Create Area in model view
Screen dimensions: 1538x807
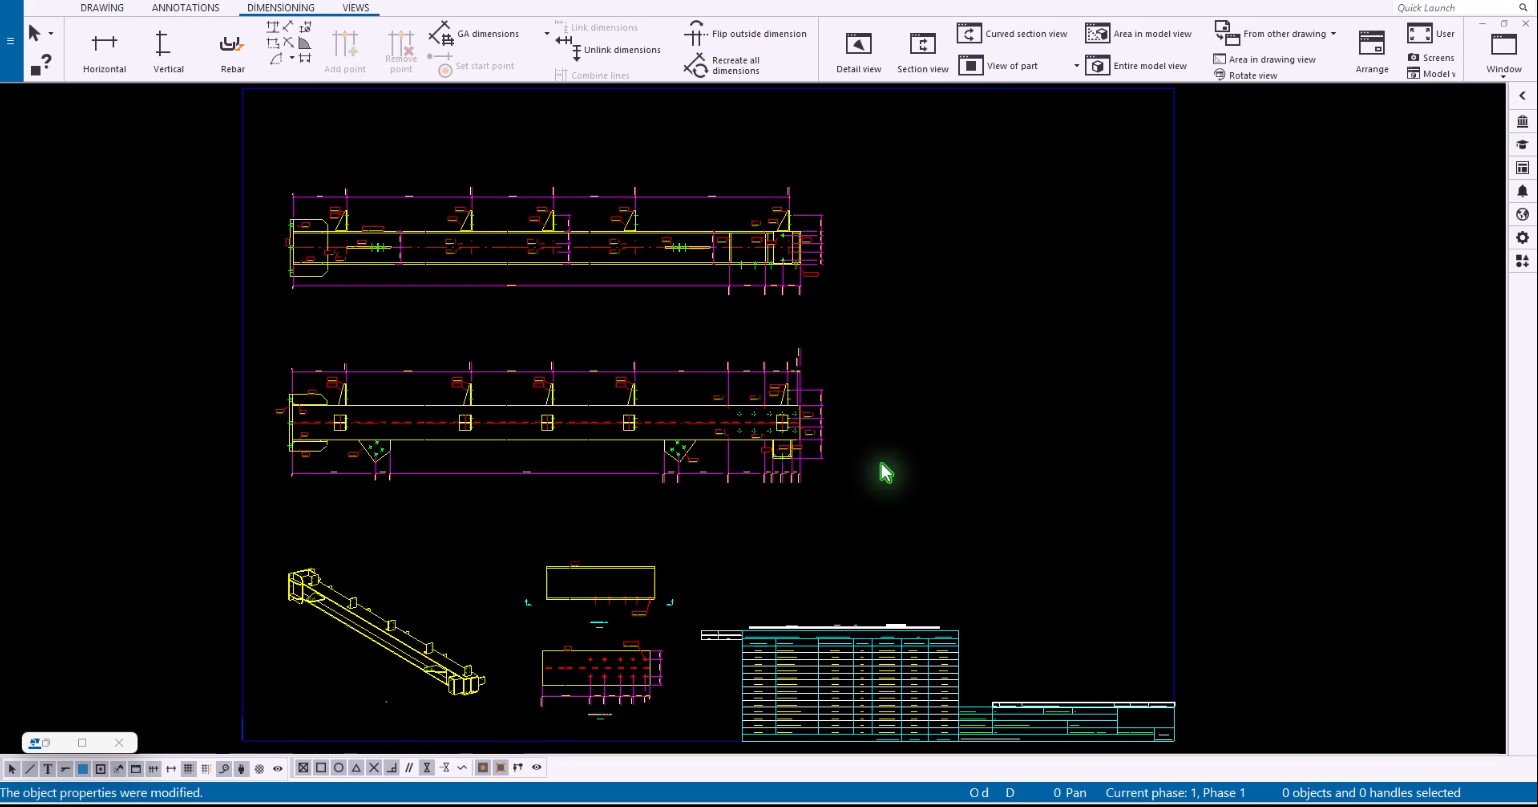pos(1139,34)
